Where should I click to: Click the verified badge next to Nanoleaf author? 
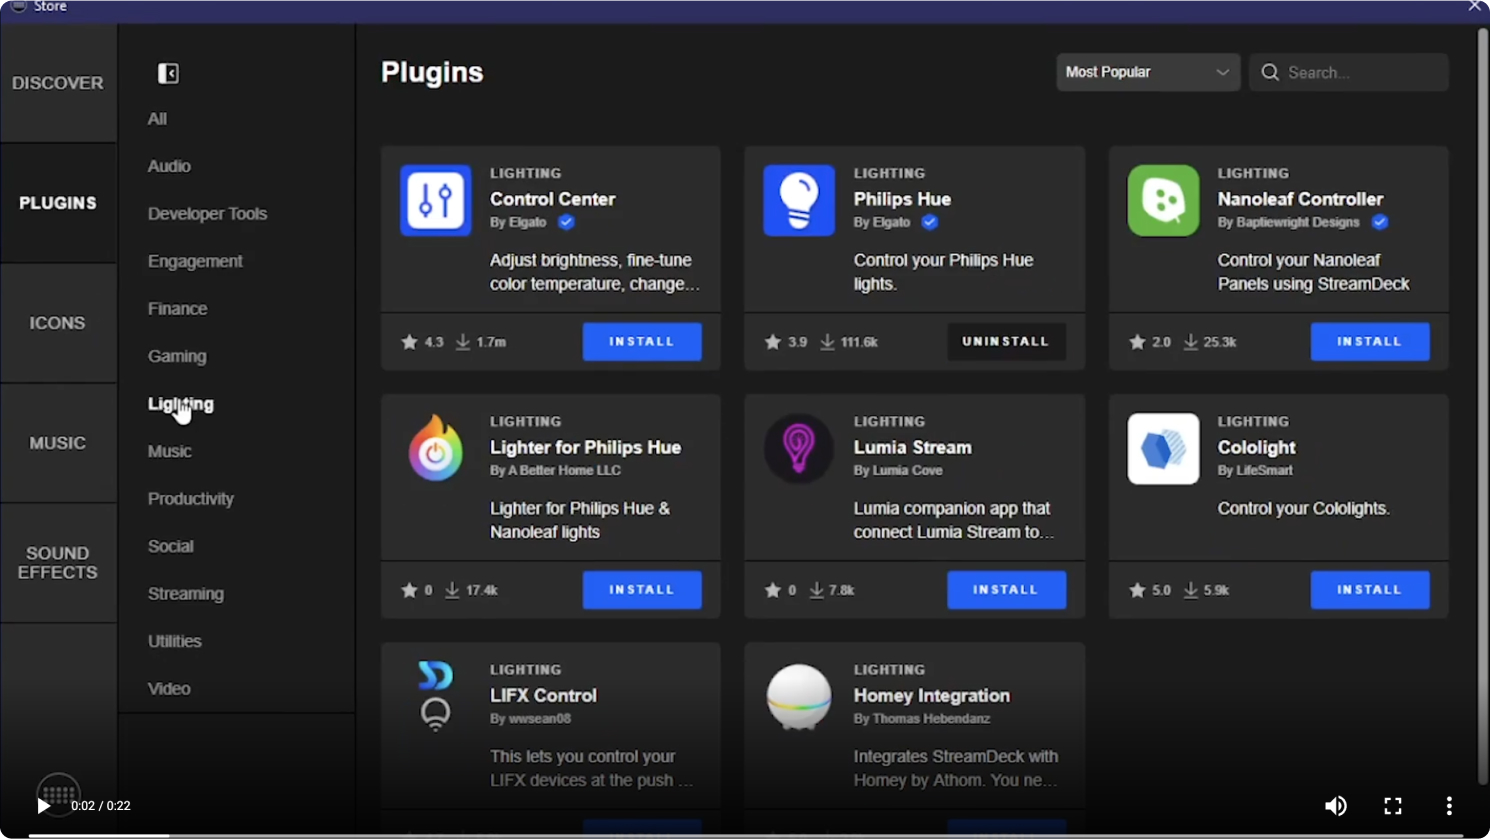[1380, 222]
